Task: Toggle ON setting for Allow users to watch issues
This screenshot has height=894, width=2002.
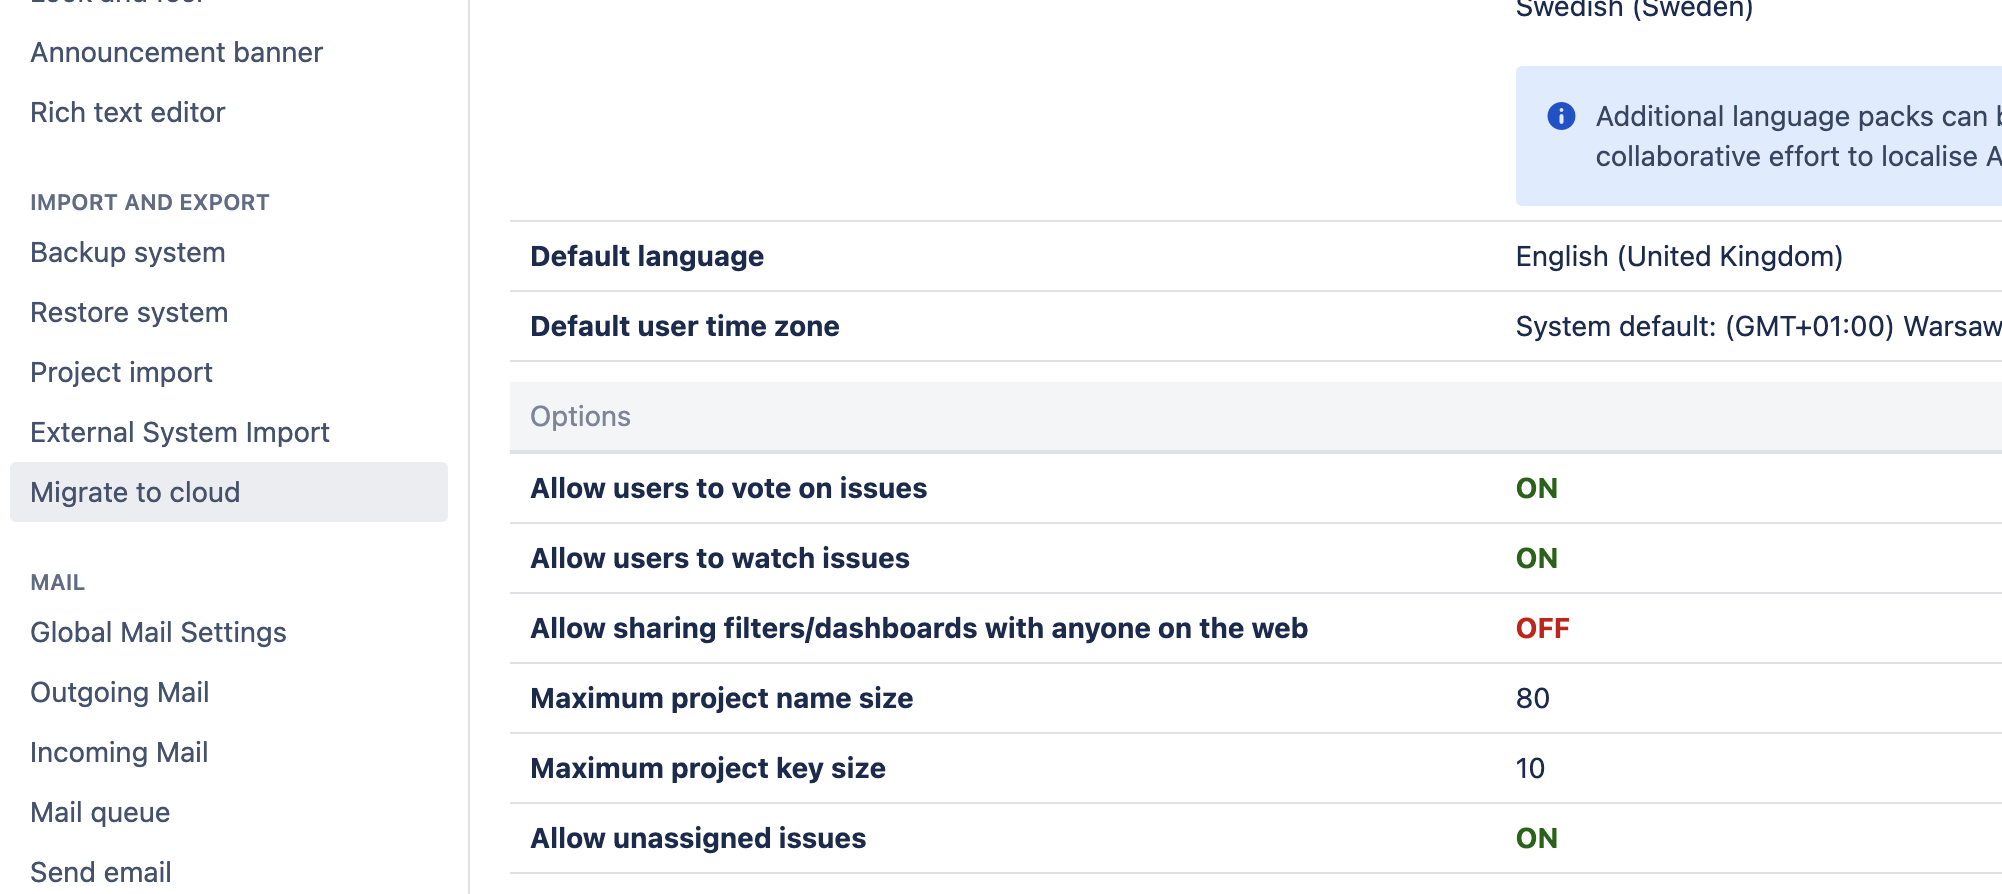Action: point(1535,558)
